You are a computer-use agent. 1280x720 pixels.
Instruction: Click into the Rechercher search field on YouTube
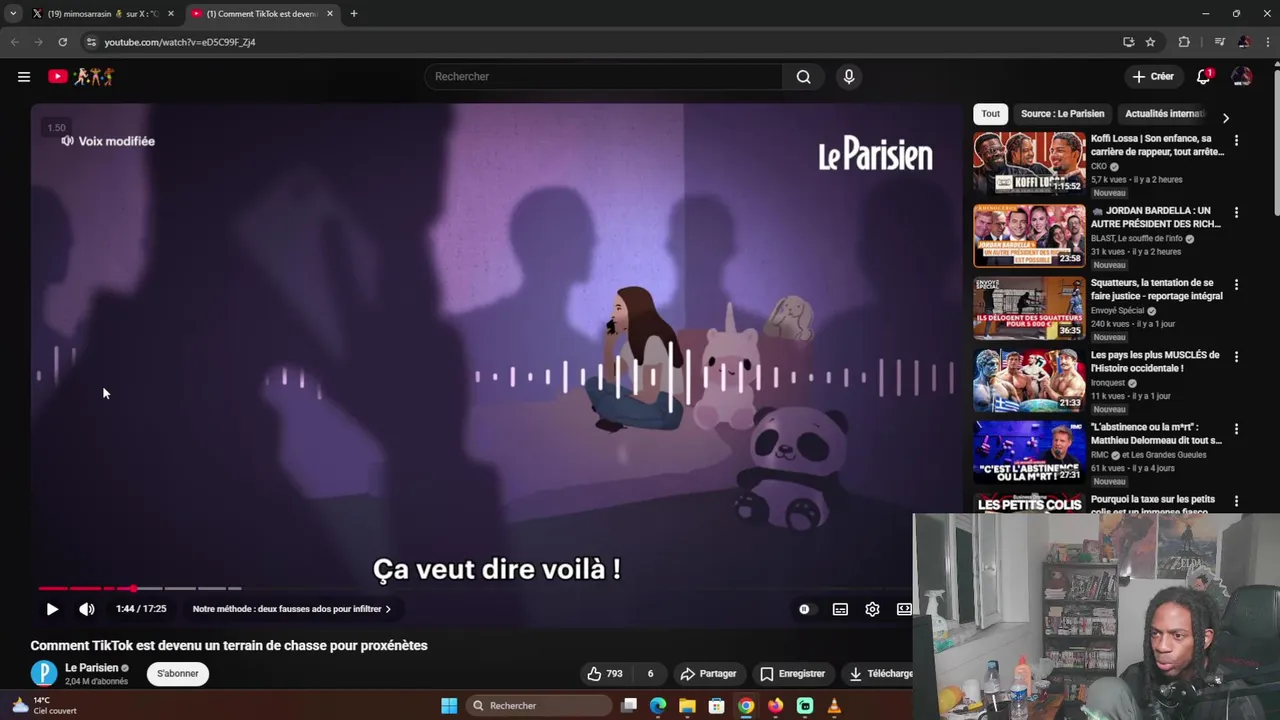[604, 77]
